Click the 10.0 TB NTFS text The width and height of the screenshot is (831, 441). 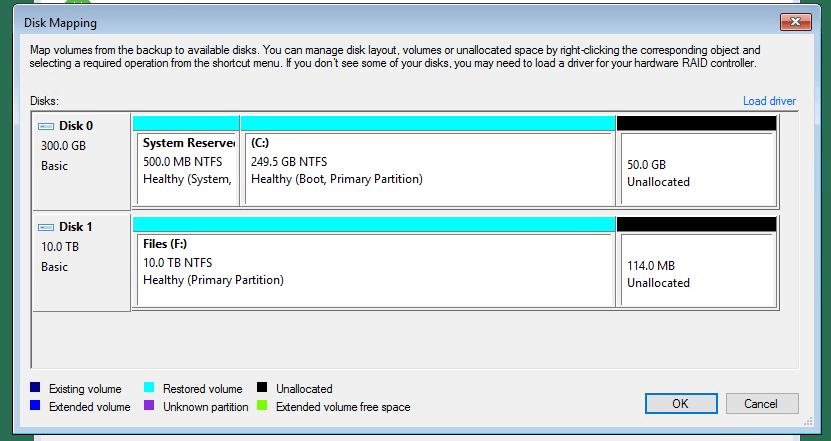pyautogui.click(x=178, y=263)
